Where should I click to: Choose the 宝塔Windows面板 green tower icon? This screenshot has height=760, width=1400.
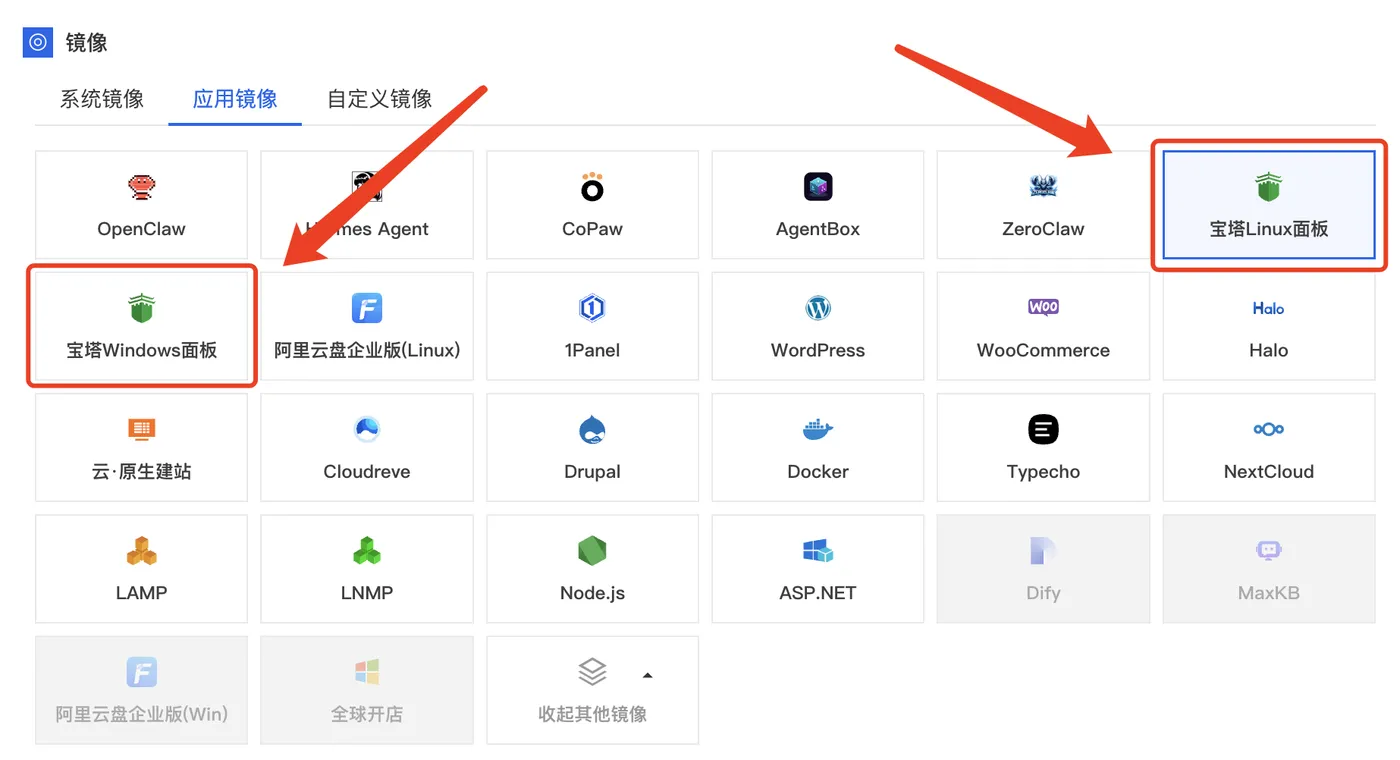(141, 308)
